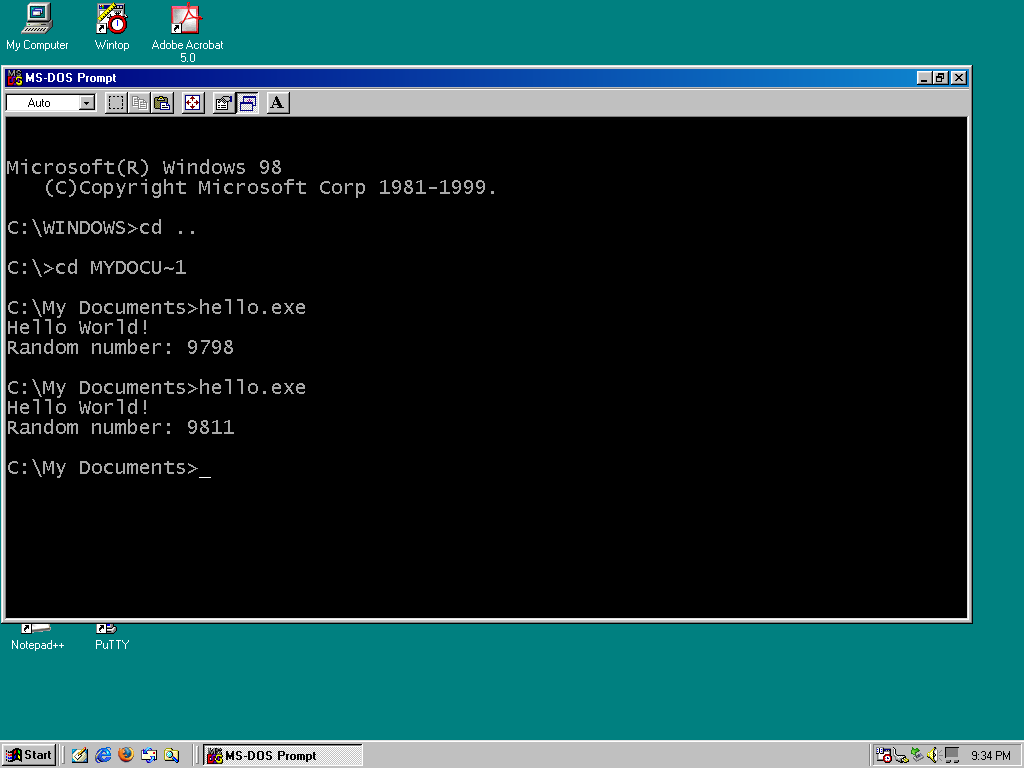The image size is (1024, 768).
Task: Open the MS-DOS Prompt Properties toolbar button
Action: [224, 103]
